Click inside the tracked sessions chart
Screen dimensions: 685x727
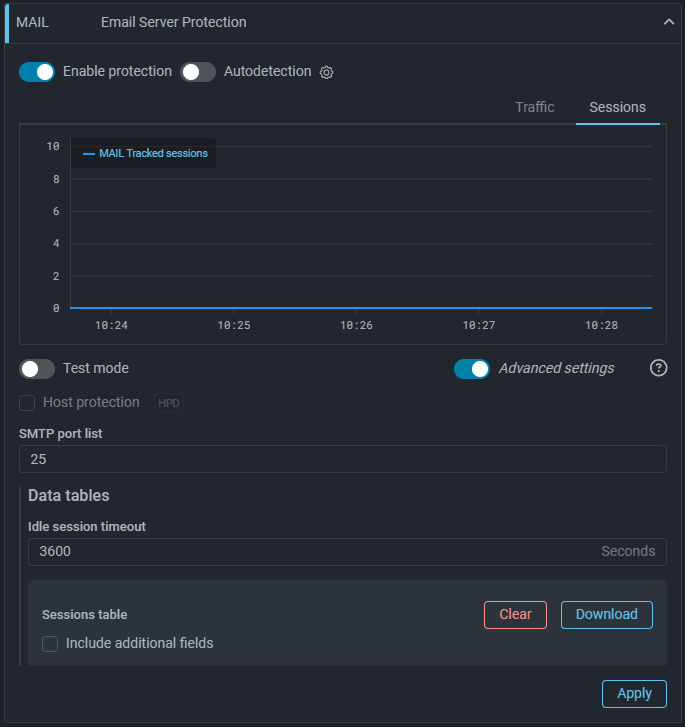click(x=360, y=240)
